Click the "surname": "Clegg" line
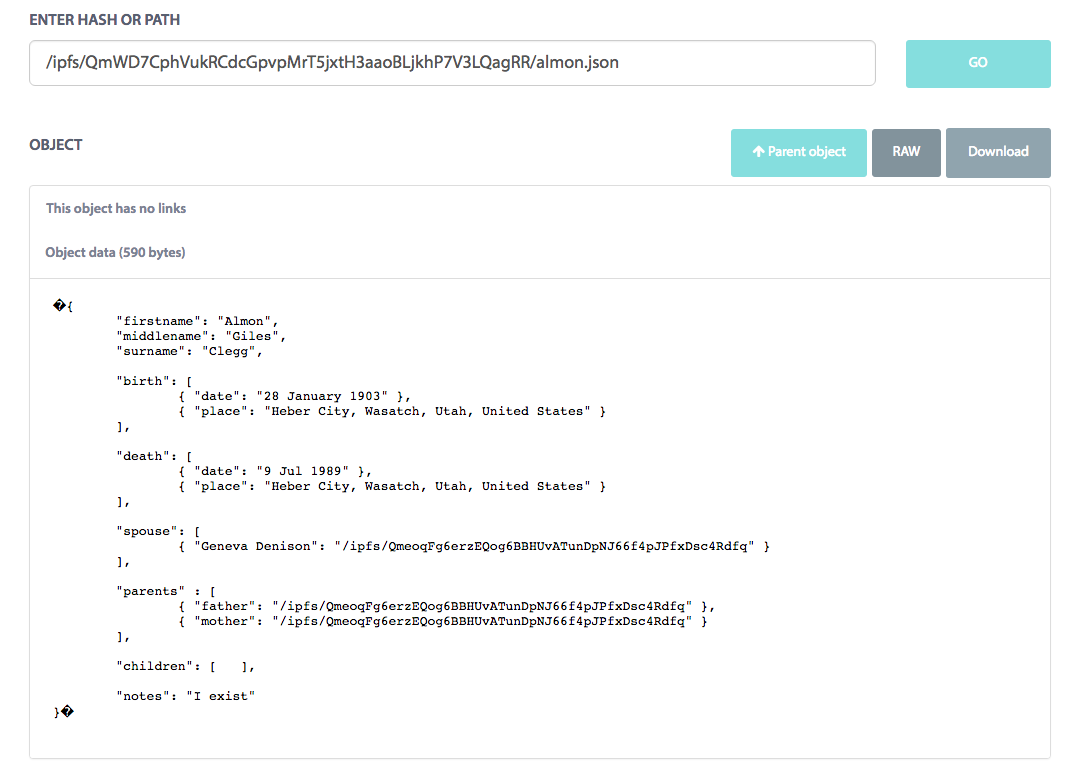1074x777 pixels. pos(190,351)
